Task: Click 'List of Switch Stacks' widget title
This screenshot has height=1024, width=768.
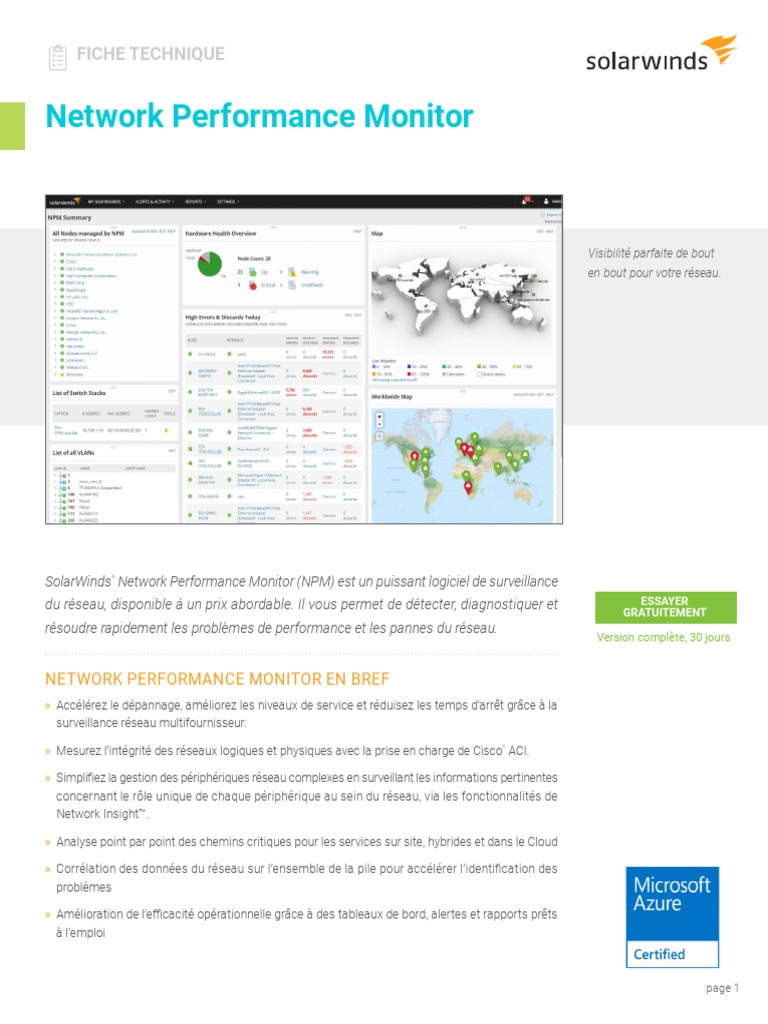Action: (x=79, y=393)
